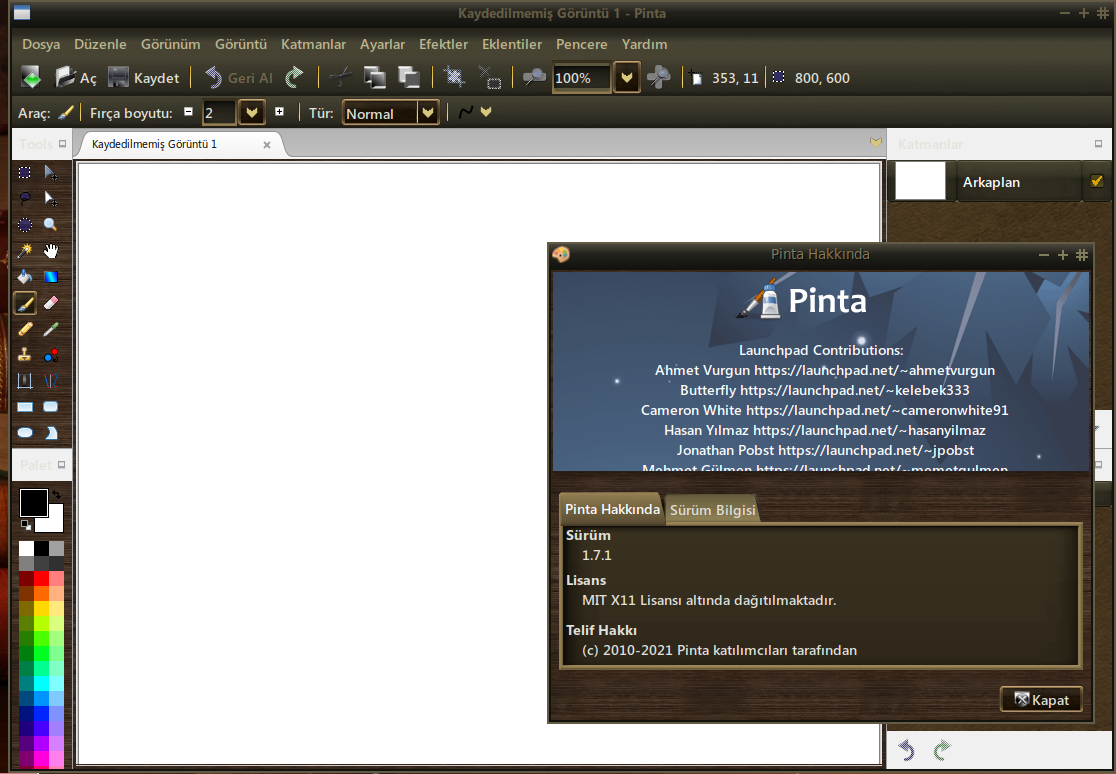The image size is (1116, 774).
Task: Open the antialiasing curve dropdown arrow
Action: 486,112
